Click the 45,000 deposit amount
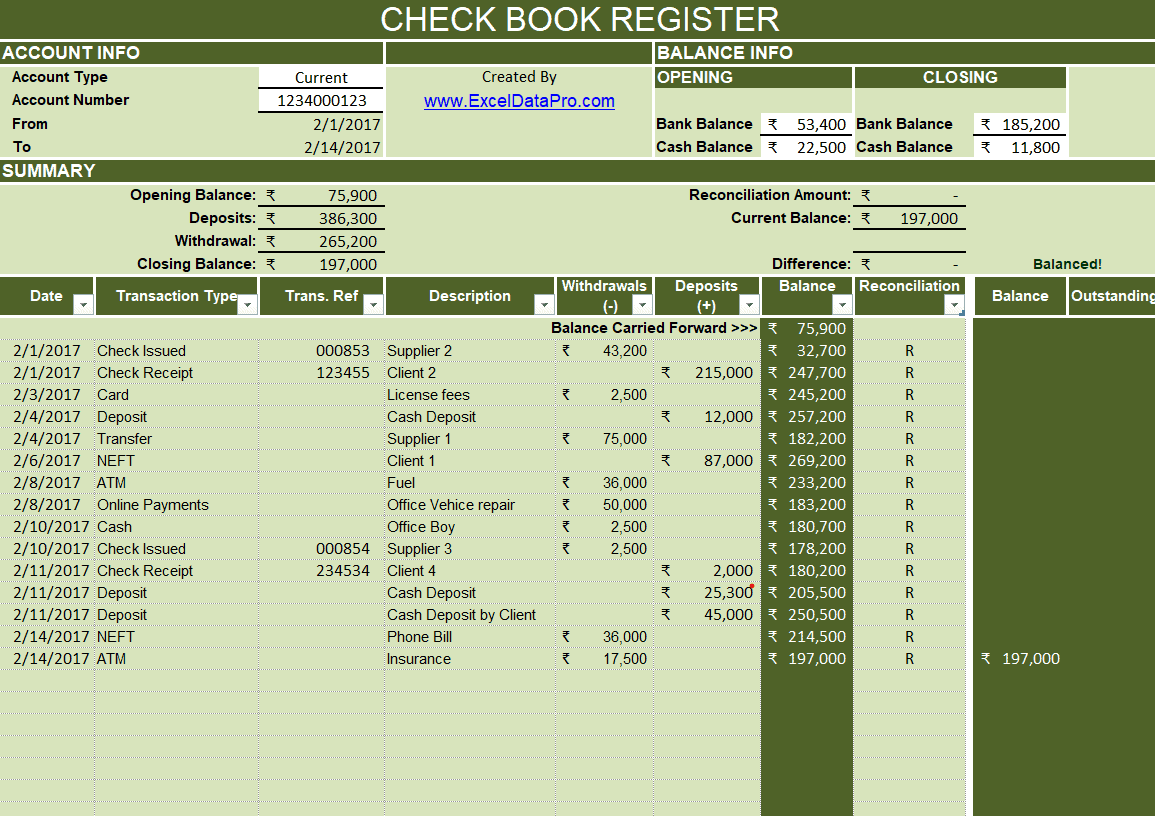1155x816 pixels. tap(706, 615)
